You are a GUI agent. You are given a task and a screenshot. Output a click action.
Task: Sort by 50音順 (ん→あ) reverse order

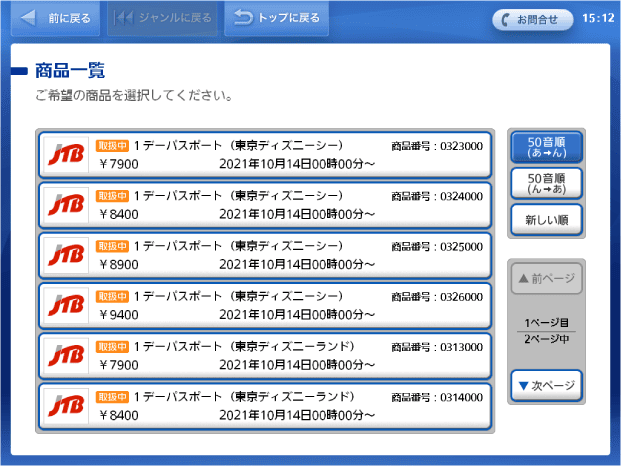546,182
